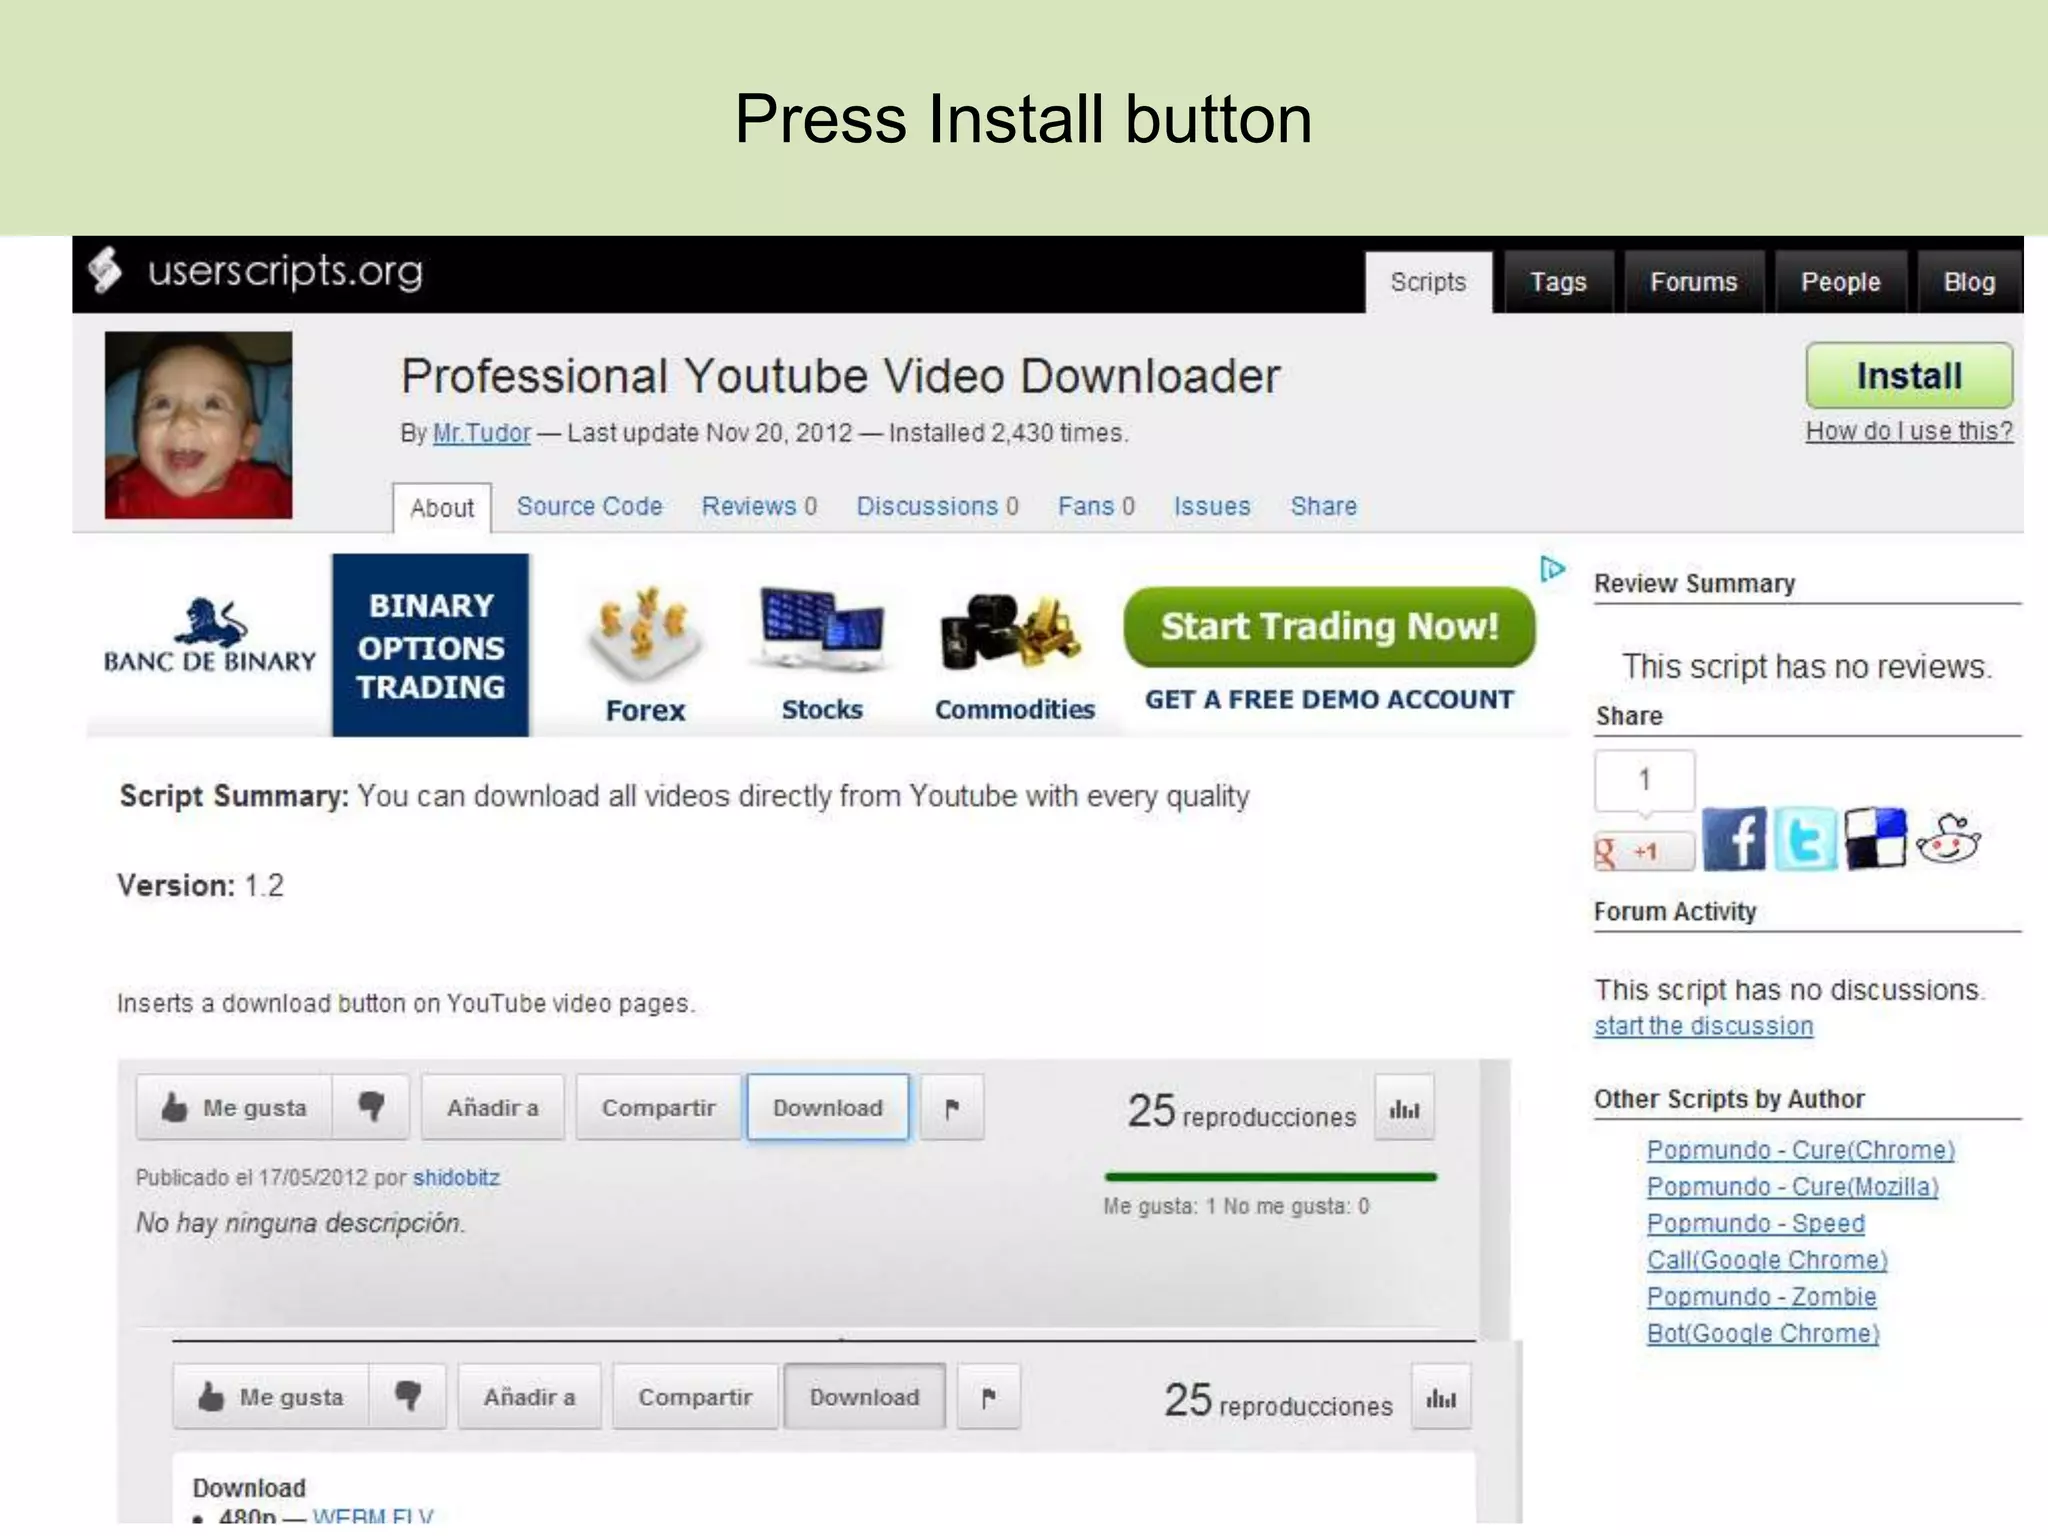The image size is (2048, 1536).
Task: Click 'Version: 1.2' text
Action: tap(200, 886)
